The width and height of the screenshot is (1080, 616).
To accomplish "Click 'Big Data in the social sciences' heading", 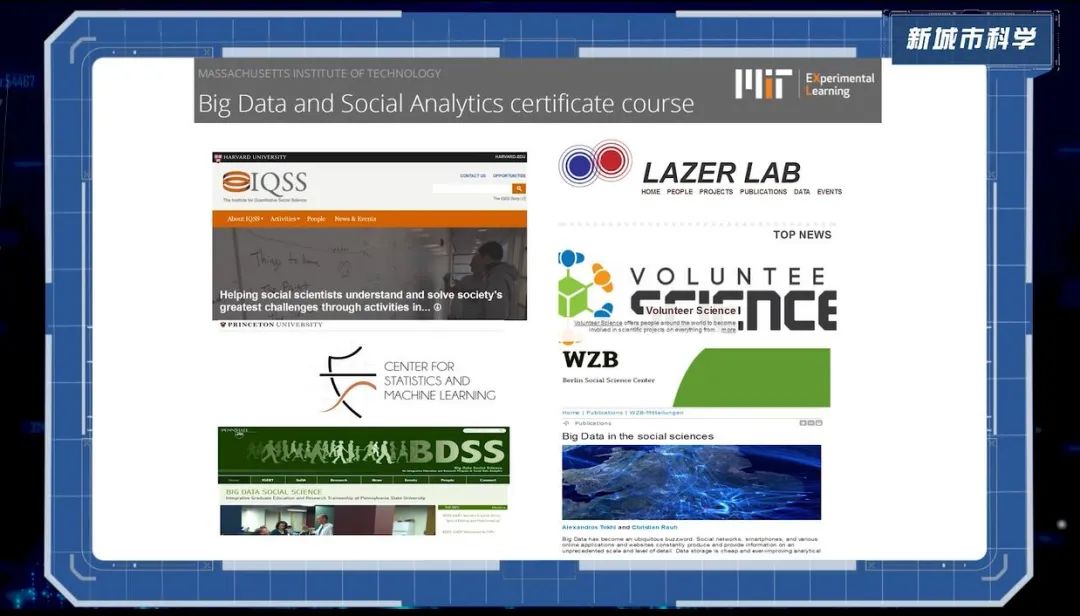I will (x=638, y=436).
